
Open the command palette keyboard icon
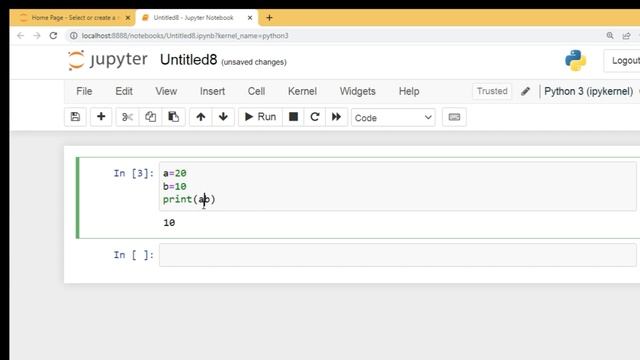454,117
